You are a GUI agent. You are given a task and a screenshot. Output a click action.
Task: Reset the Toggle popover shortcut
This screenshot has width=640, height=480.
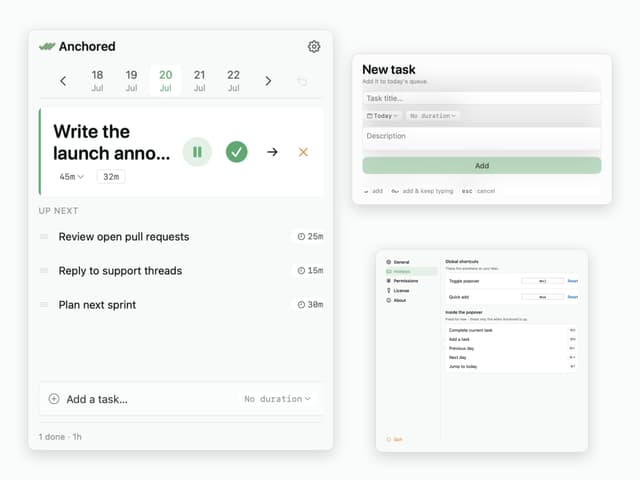[x=573, y=281]
